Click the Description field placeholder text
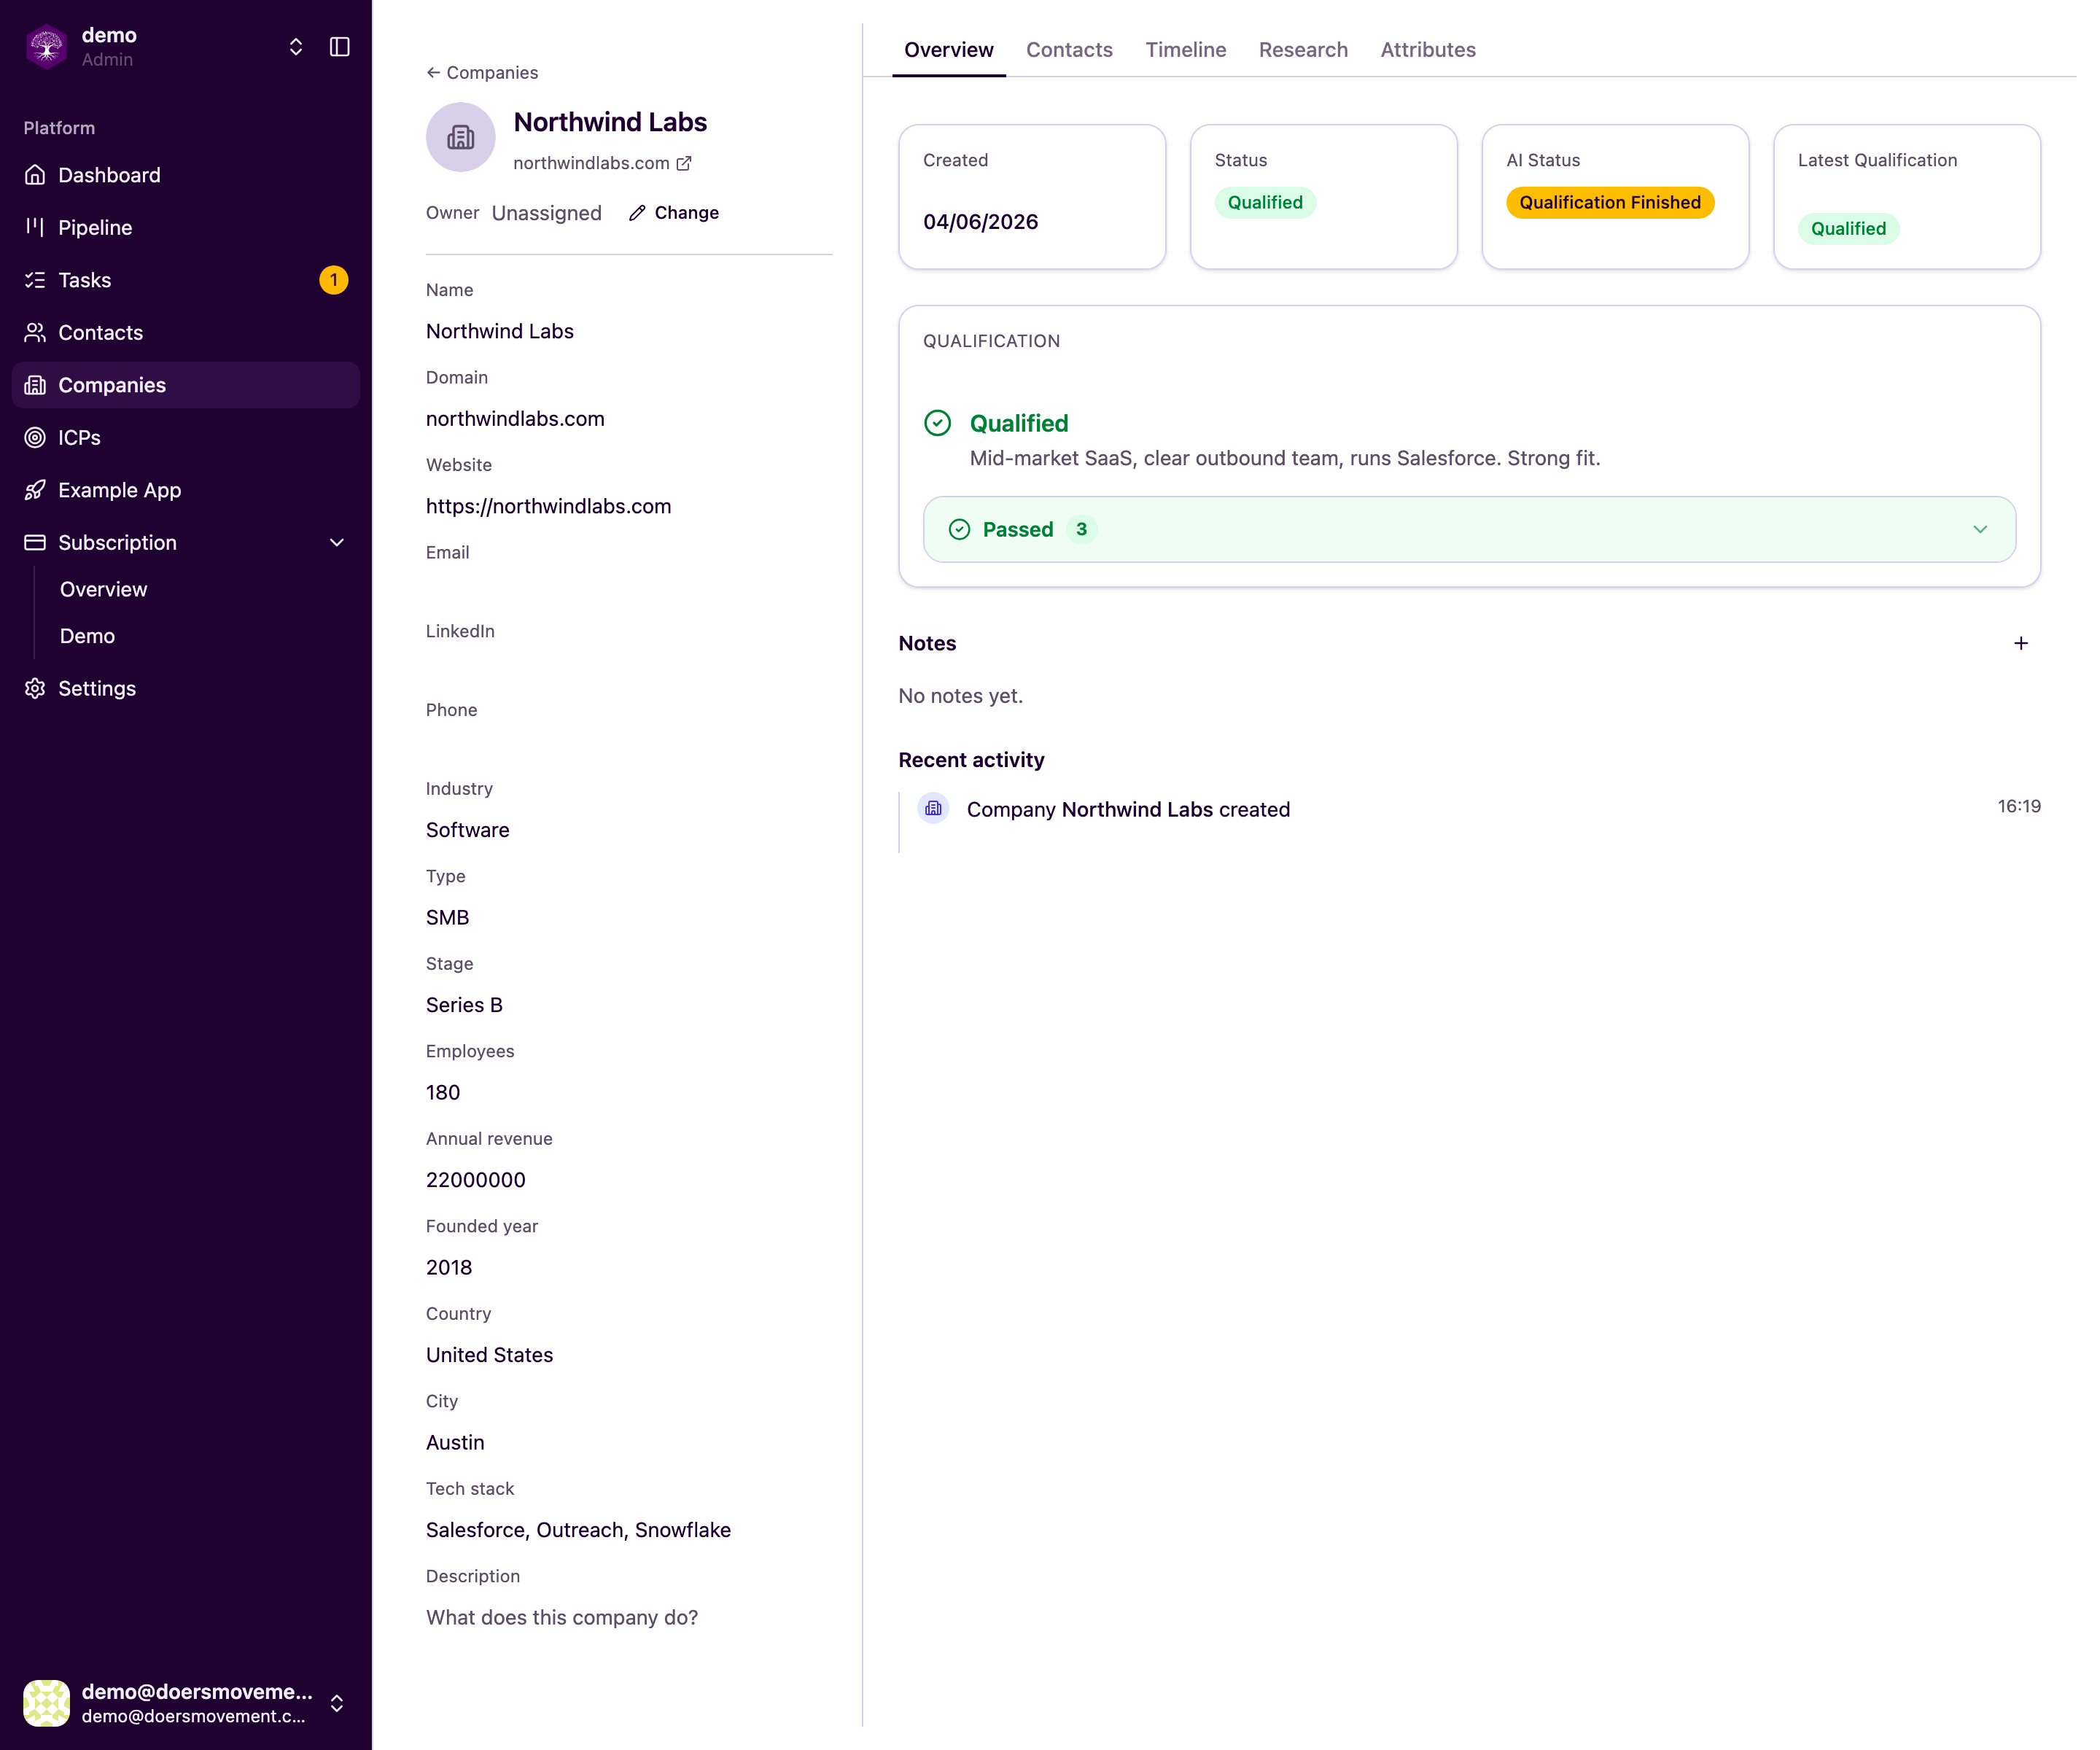 (x=562, y=1618)
